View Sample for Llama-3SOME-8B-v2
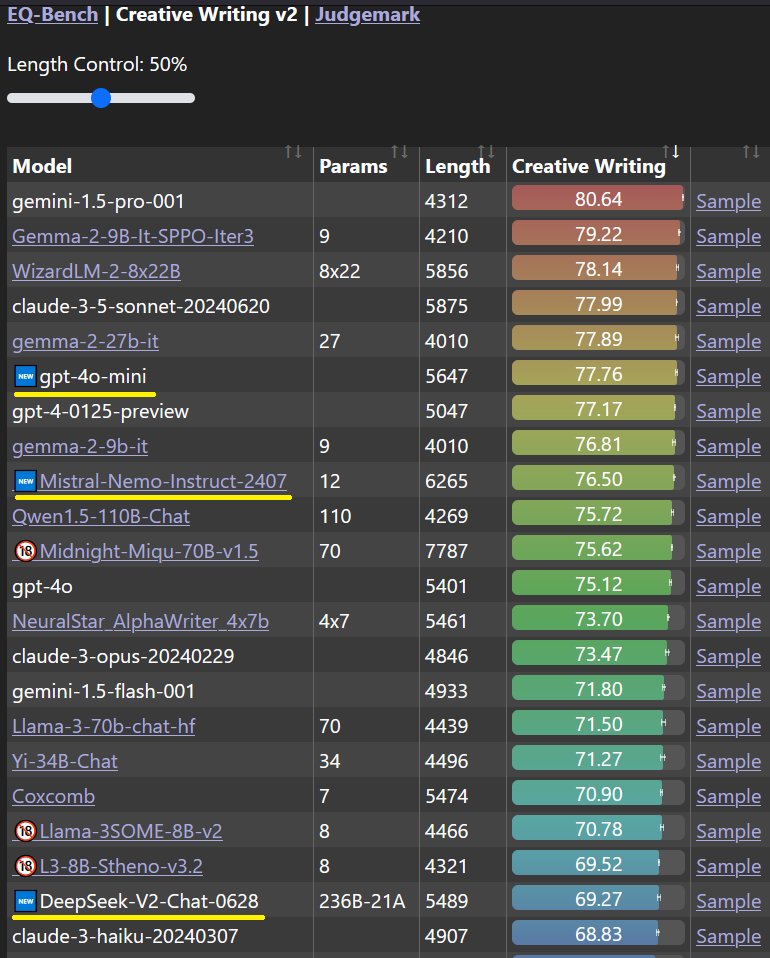 728,831
